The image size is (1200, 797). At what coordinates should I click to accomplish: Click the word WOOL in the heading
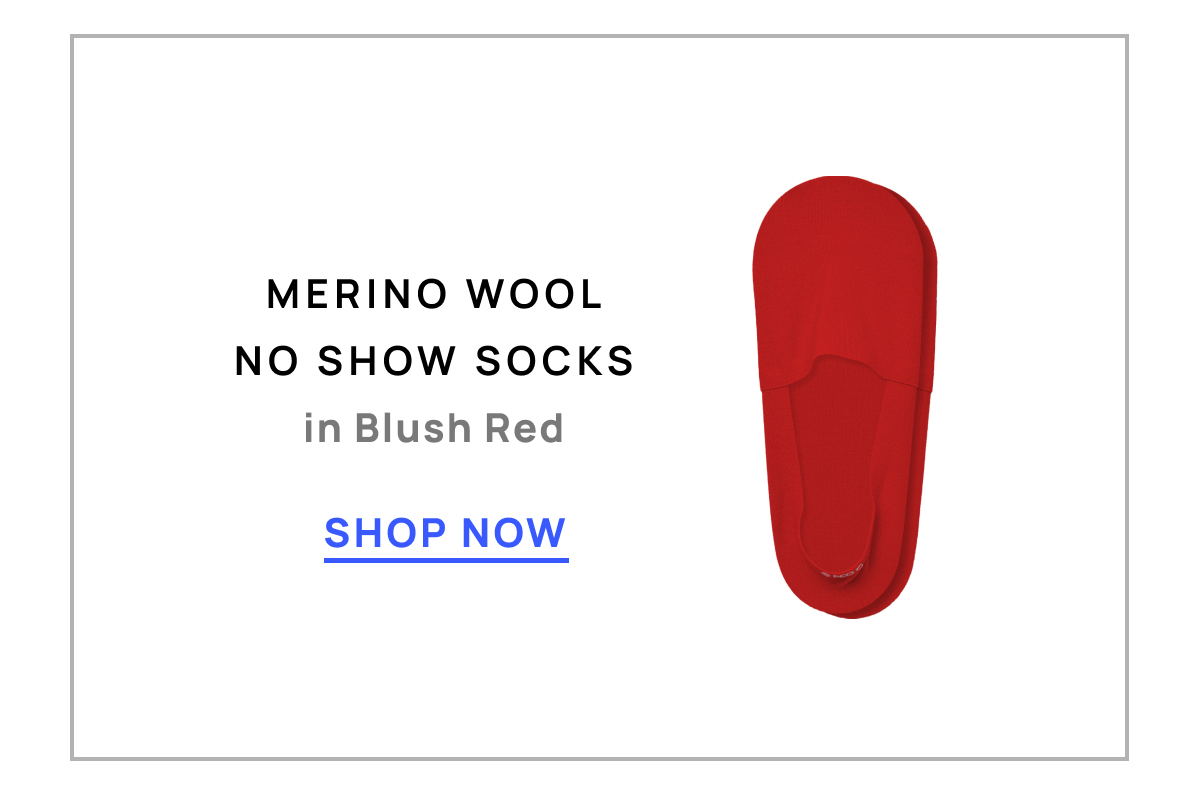point(536,294)
